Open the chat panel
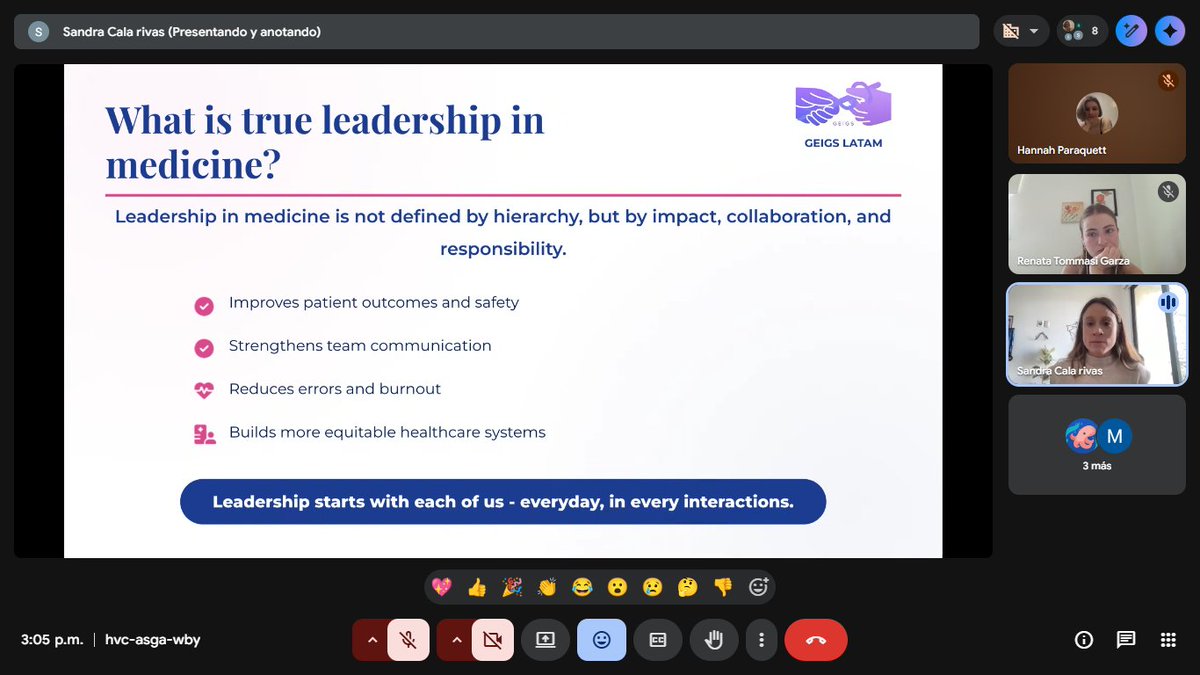The width and height of the screenshot is (1200, 675). click(x=1125, y=640)
